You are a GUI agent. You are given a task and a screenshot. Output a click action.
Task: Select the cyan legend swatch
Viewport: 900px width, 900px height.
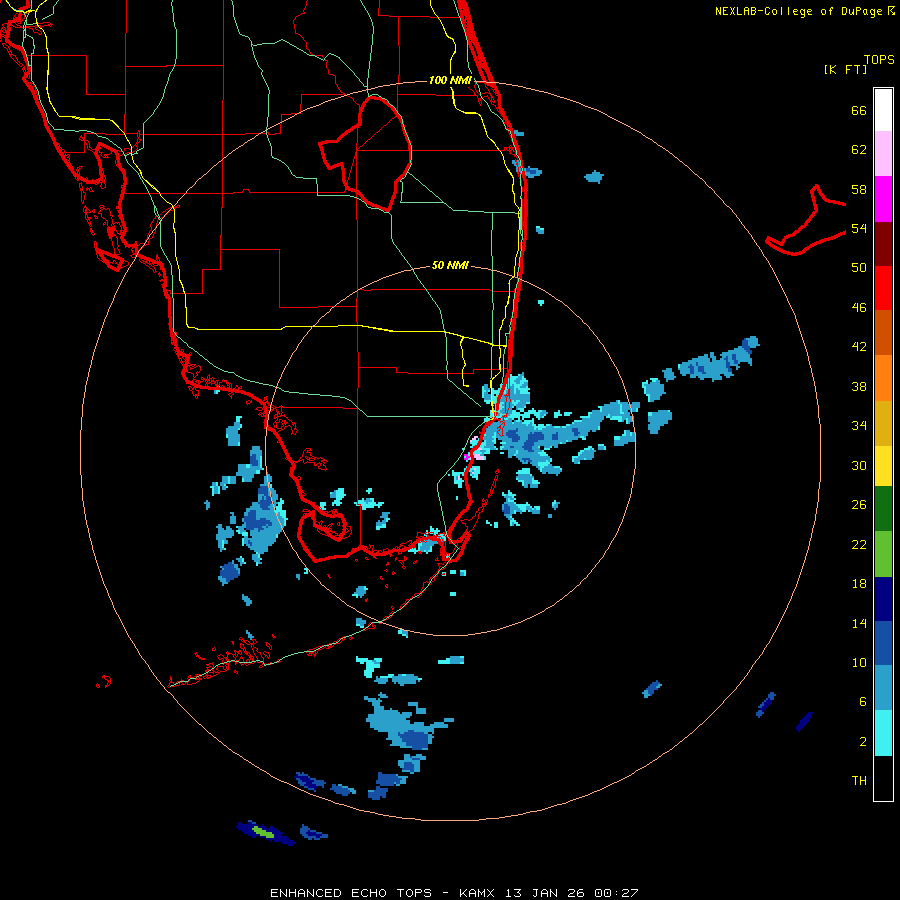coord(883,733)
